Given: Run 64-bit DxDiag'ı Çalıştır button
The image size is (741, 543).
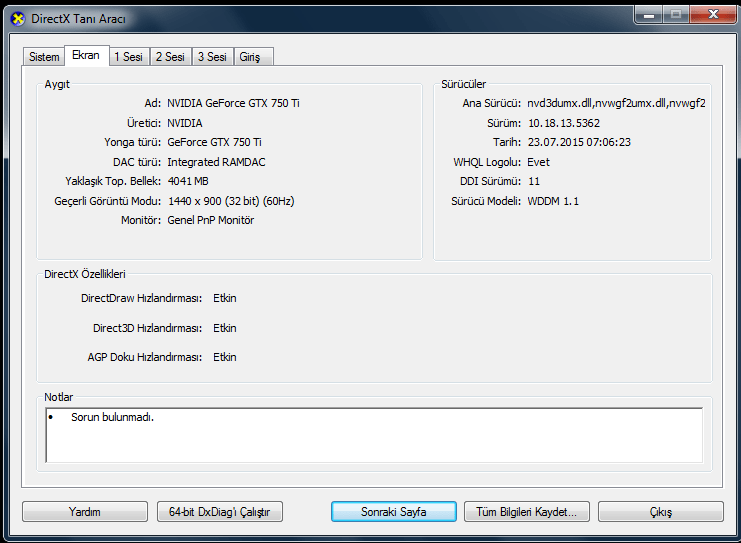Looking at the screenshot, I should [x=220, y=512].
